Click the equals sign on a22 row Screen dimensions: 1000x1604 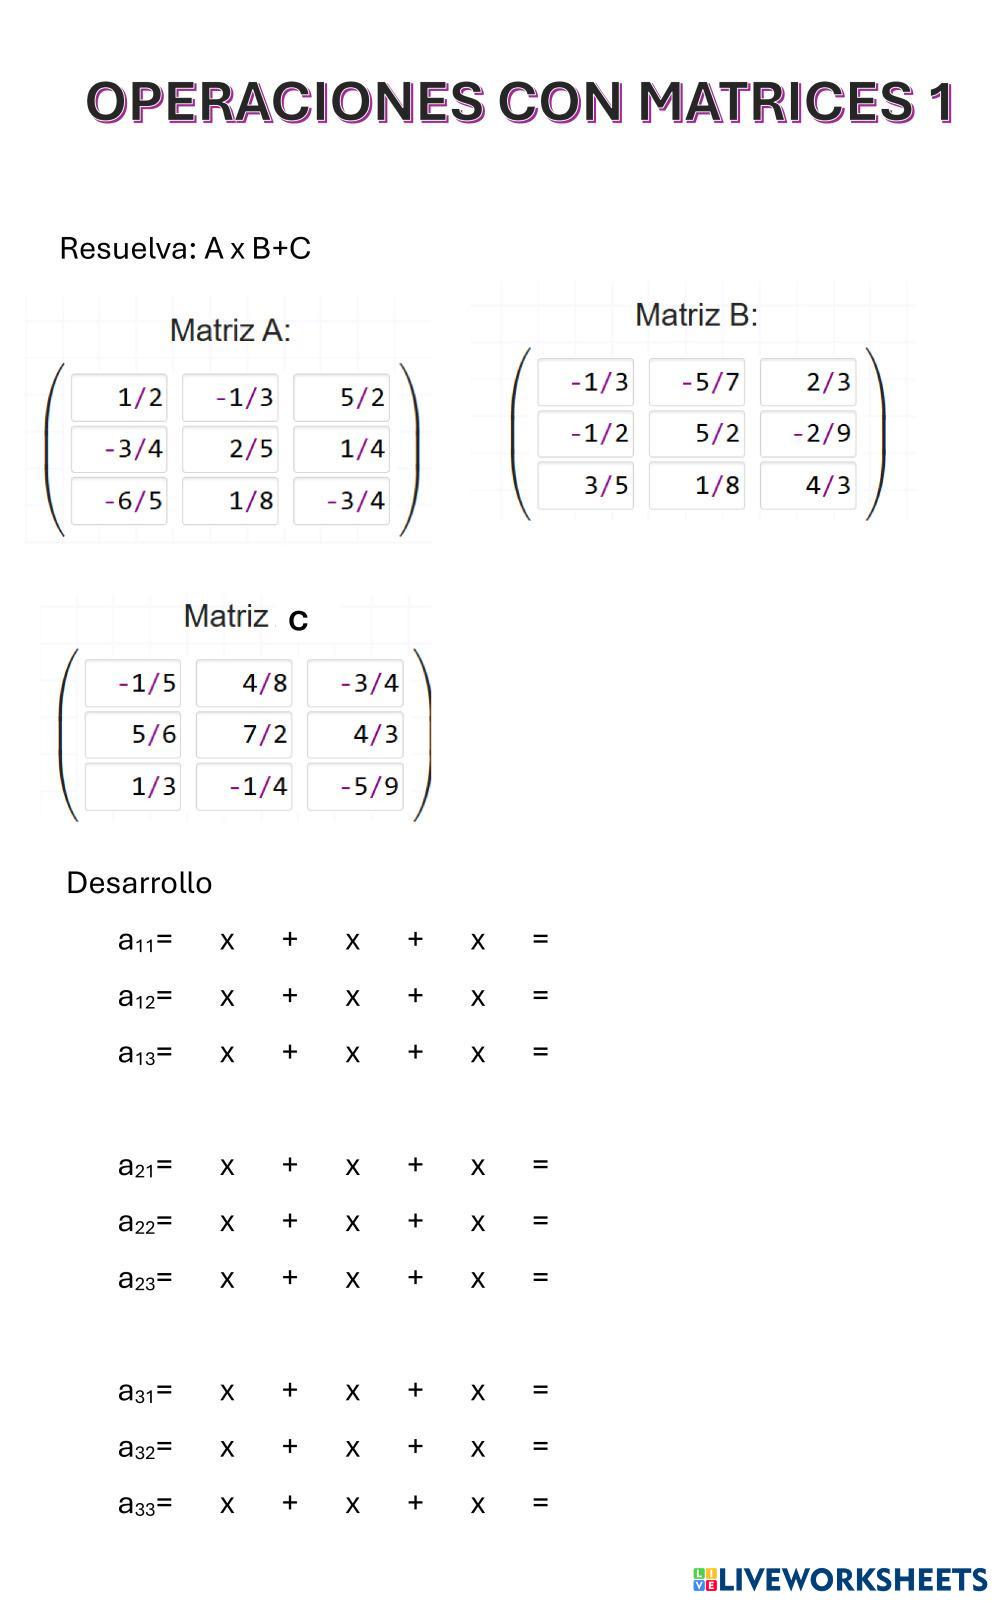pyautogui.click(x=540, y=1221)
